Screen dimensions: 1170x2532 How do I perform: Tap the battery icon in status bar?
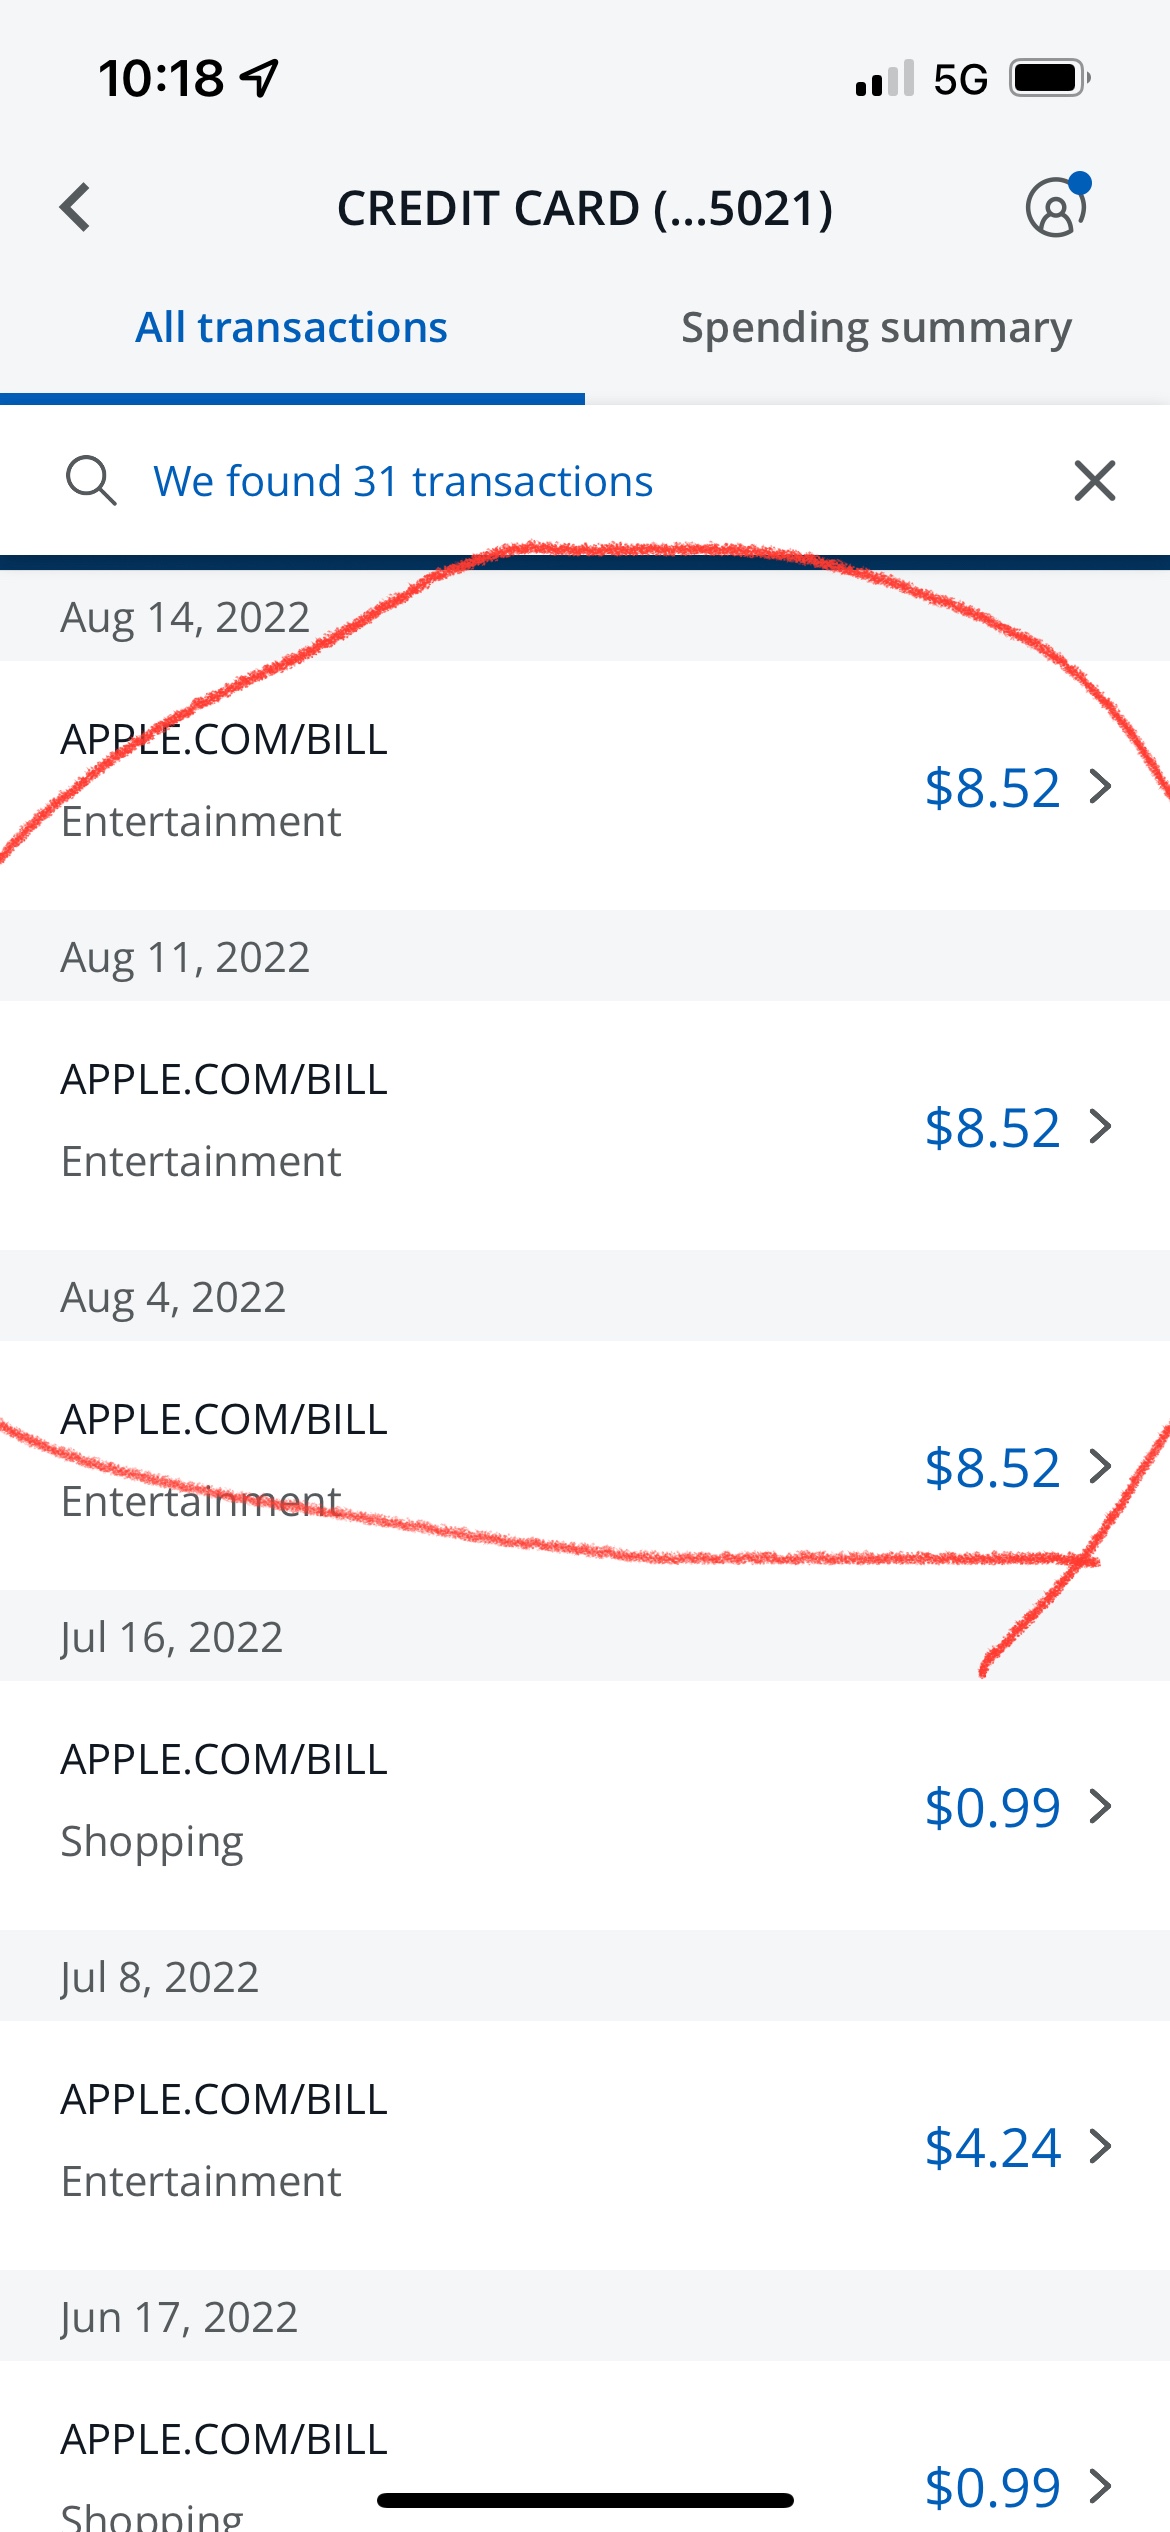(x=1048, y=78)
